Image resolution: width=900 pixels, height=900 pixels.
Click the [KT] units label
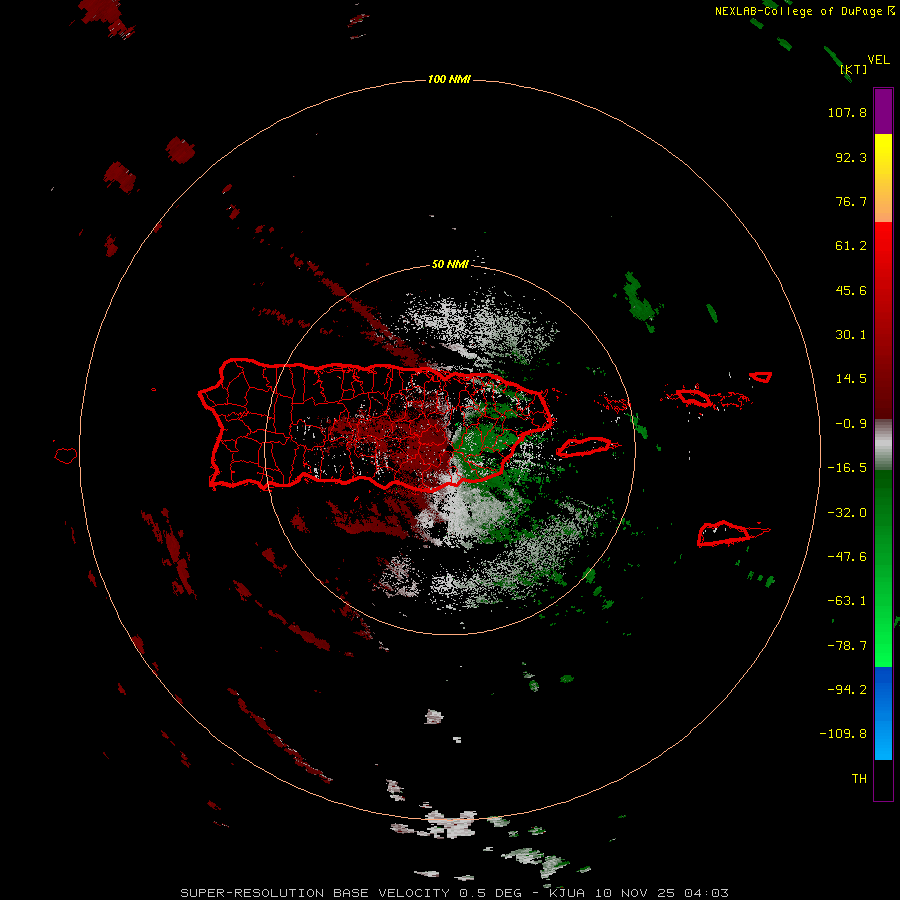pyautogui.click(x=854, y=69)
